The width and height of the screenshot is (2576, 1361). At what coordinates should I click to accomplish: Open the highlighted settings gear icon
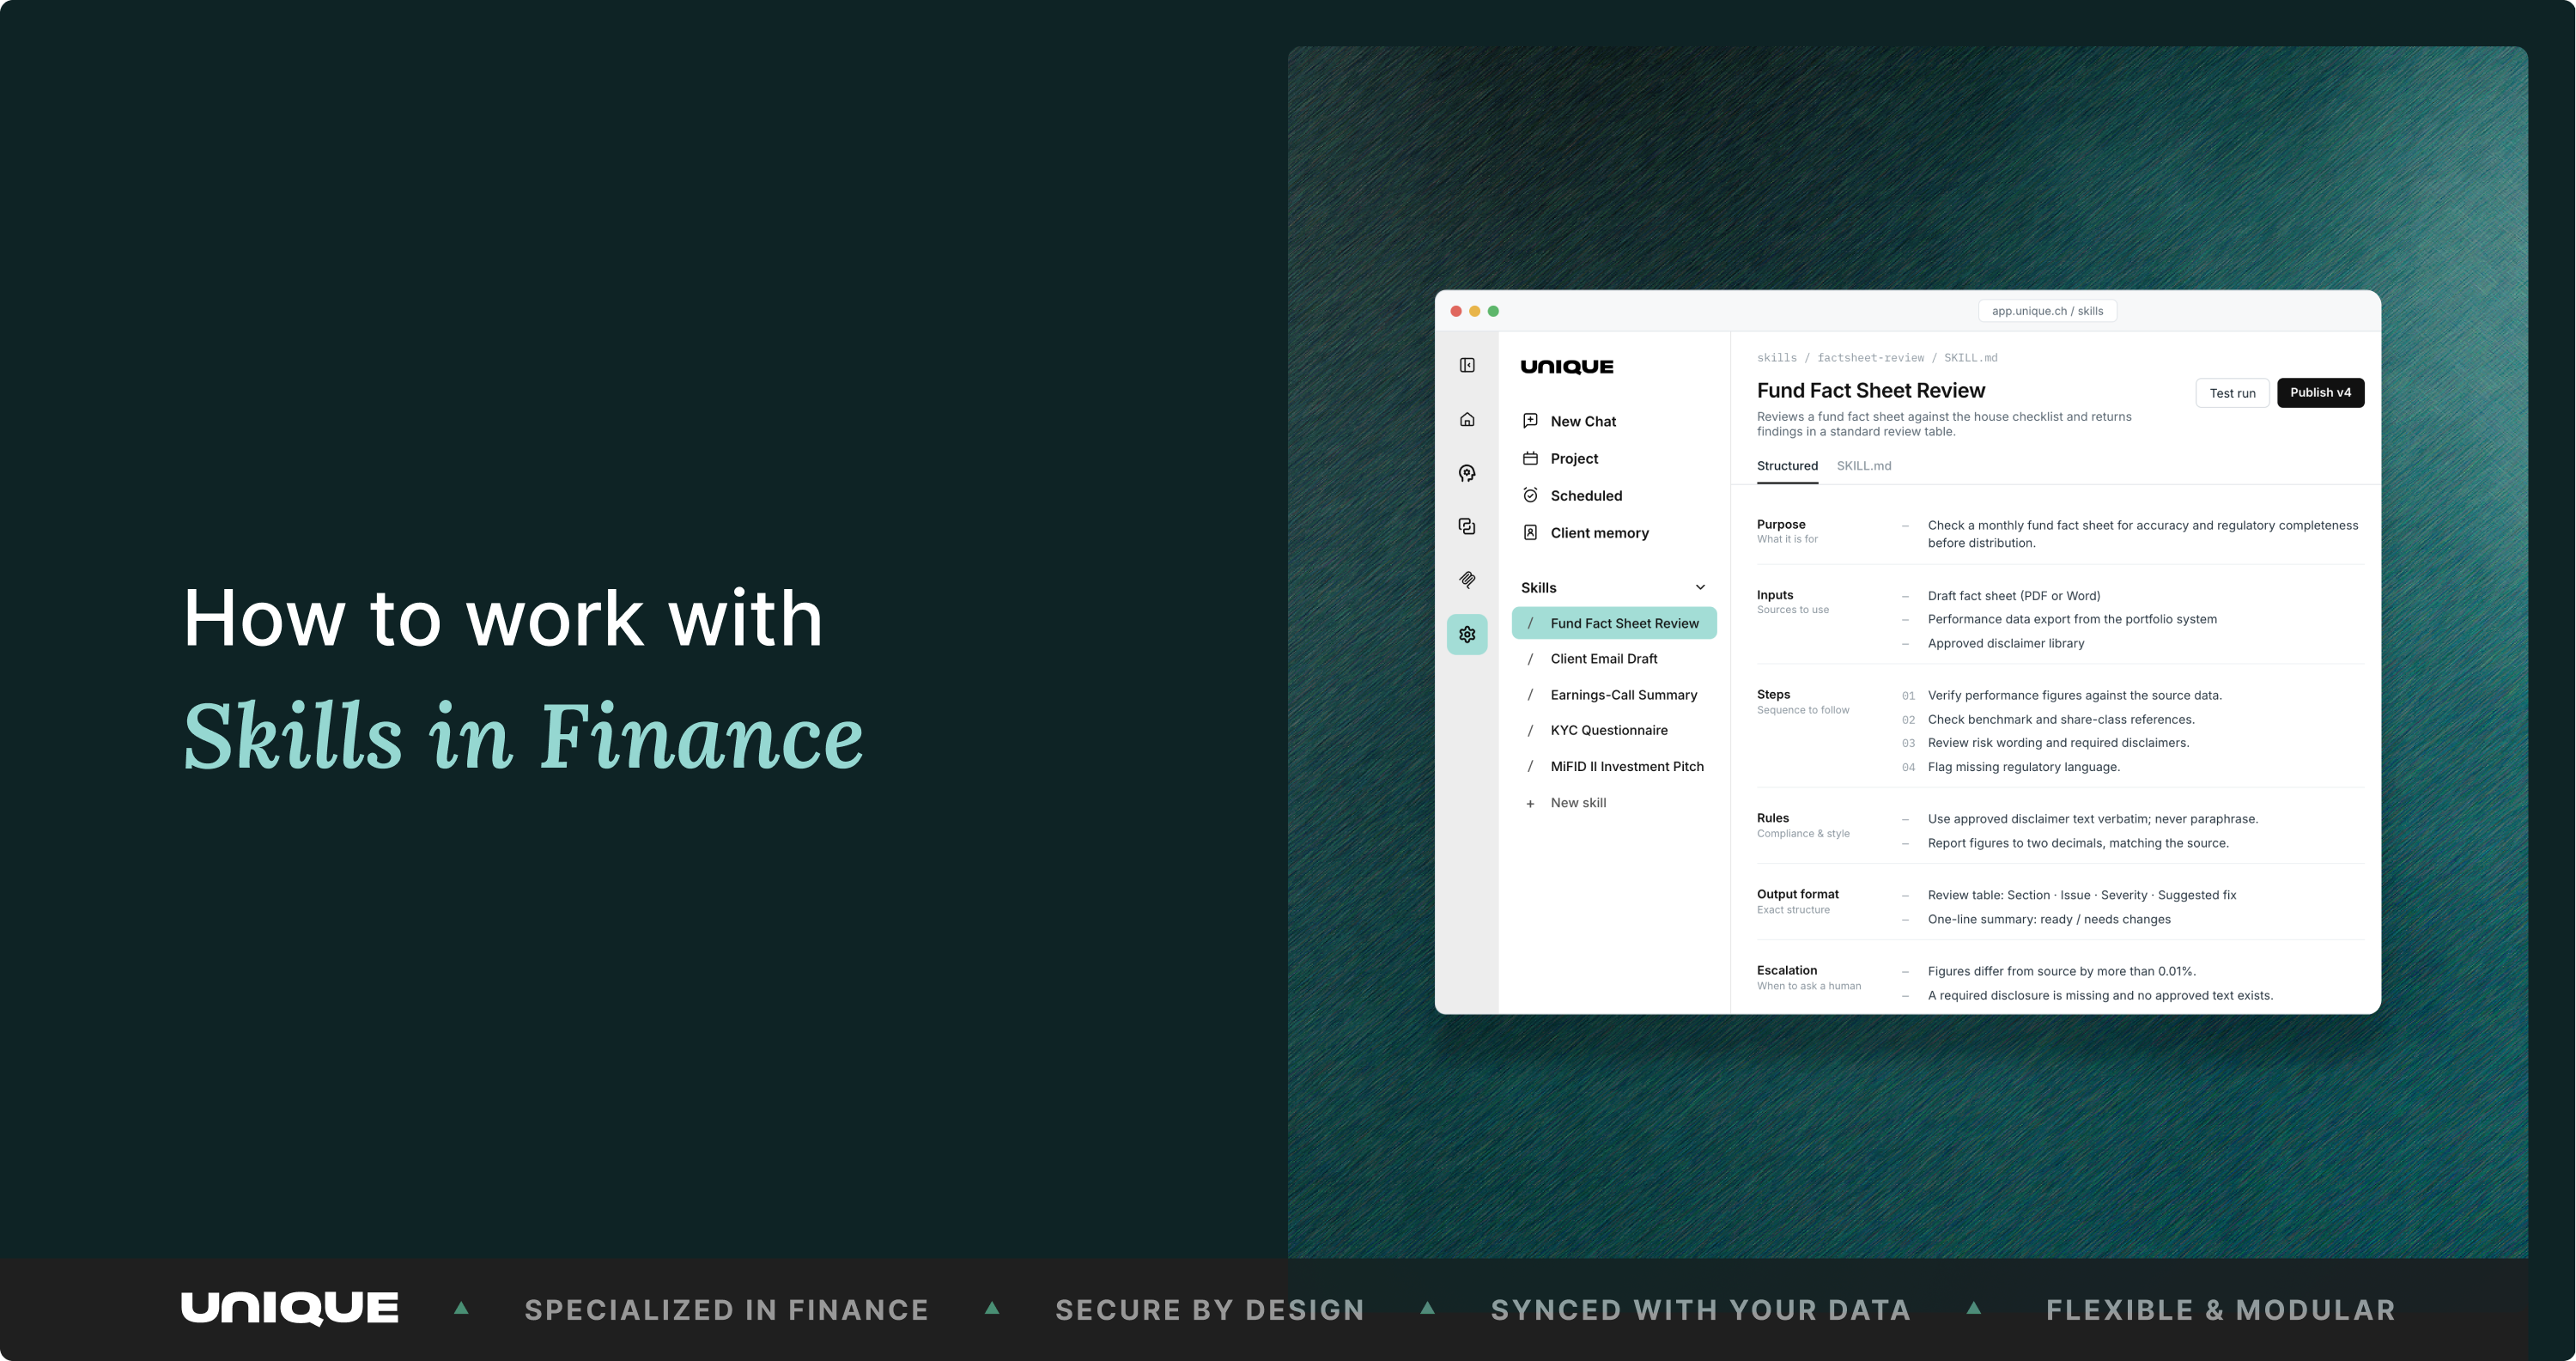[x=1467, y=634]
